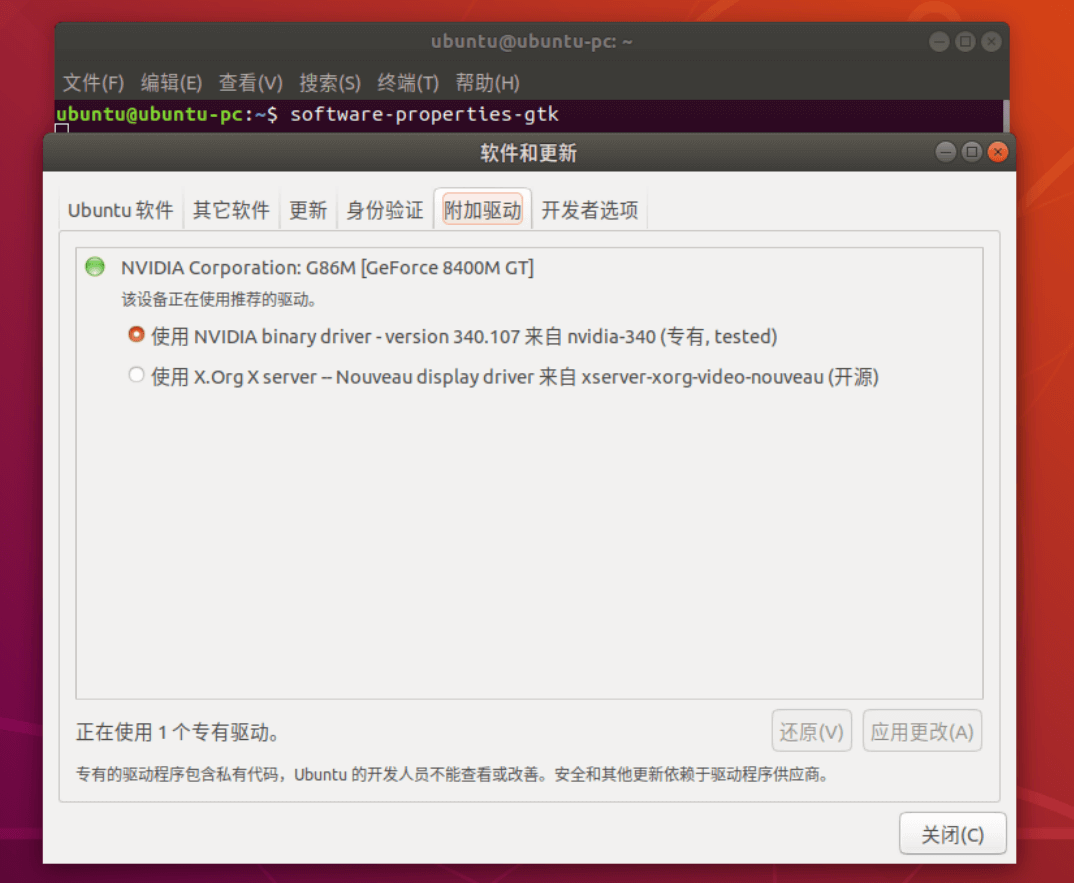Click the 还原(V) button
Screen dimensions: 1074x883
(x=811, y=731)
